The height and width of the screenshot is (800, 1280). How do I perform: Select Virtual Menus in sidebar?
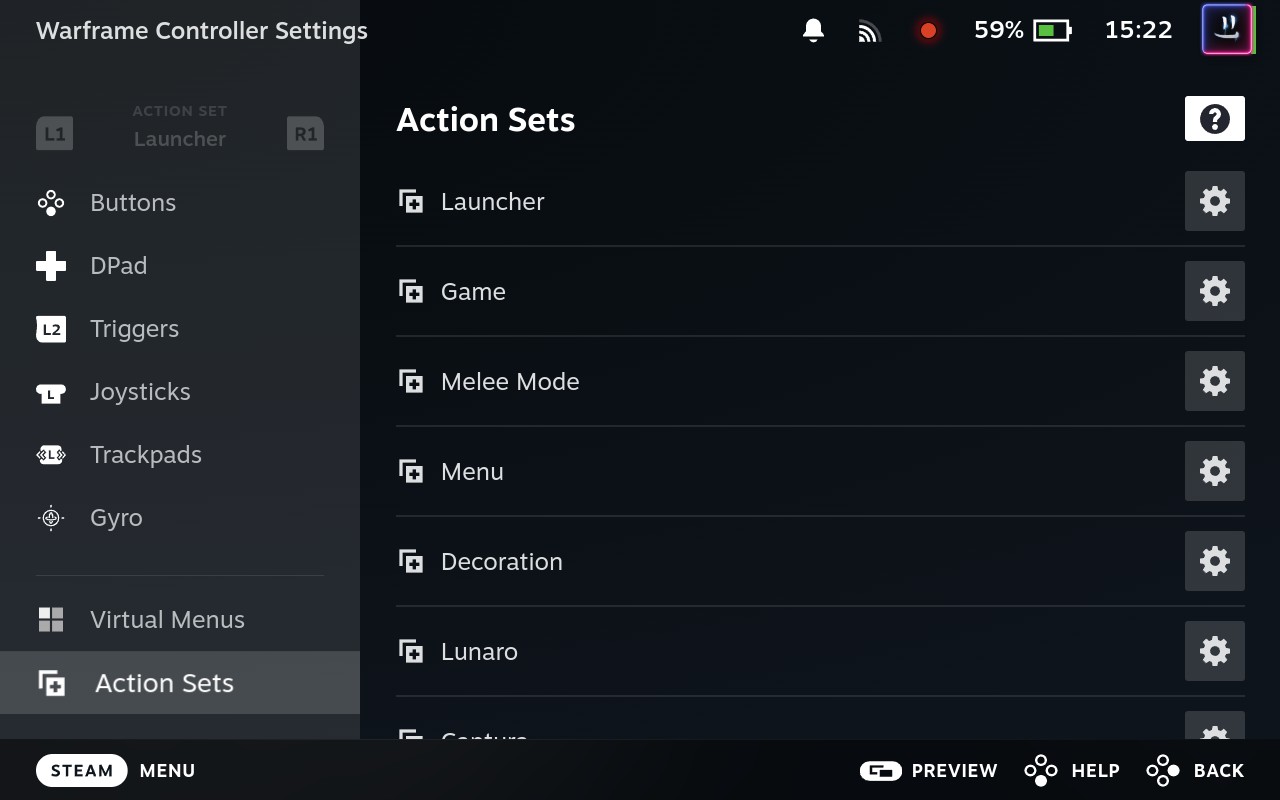[167, 620]
